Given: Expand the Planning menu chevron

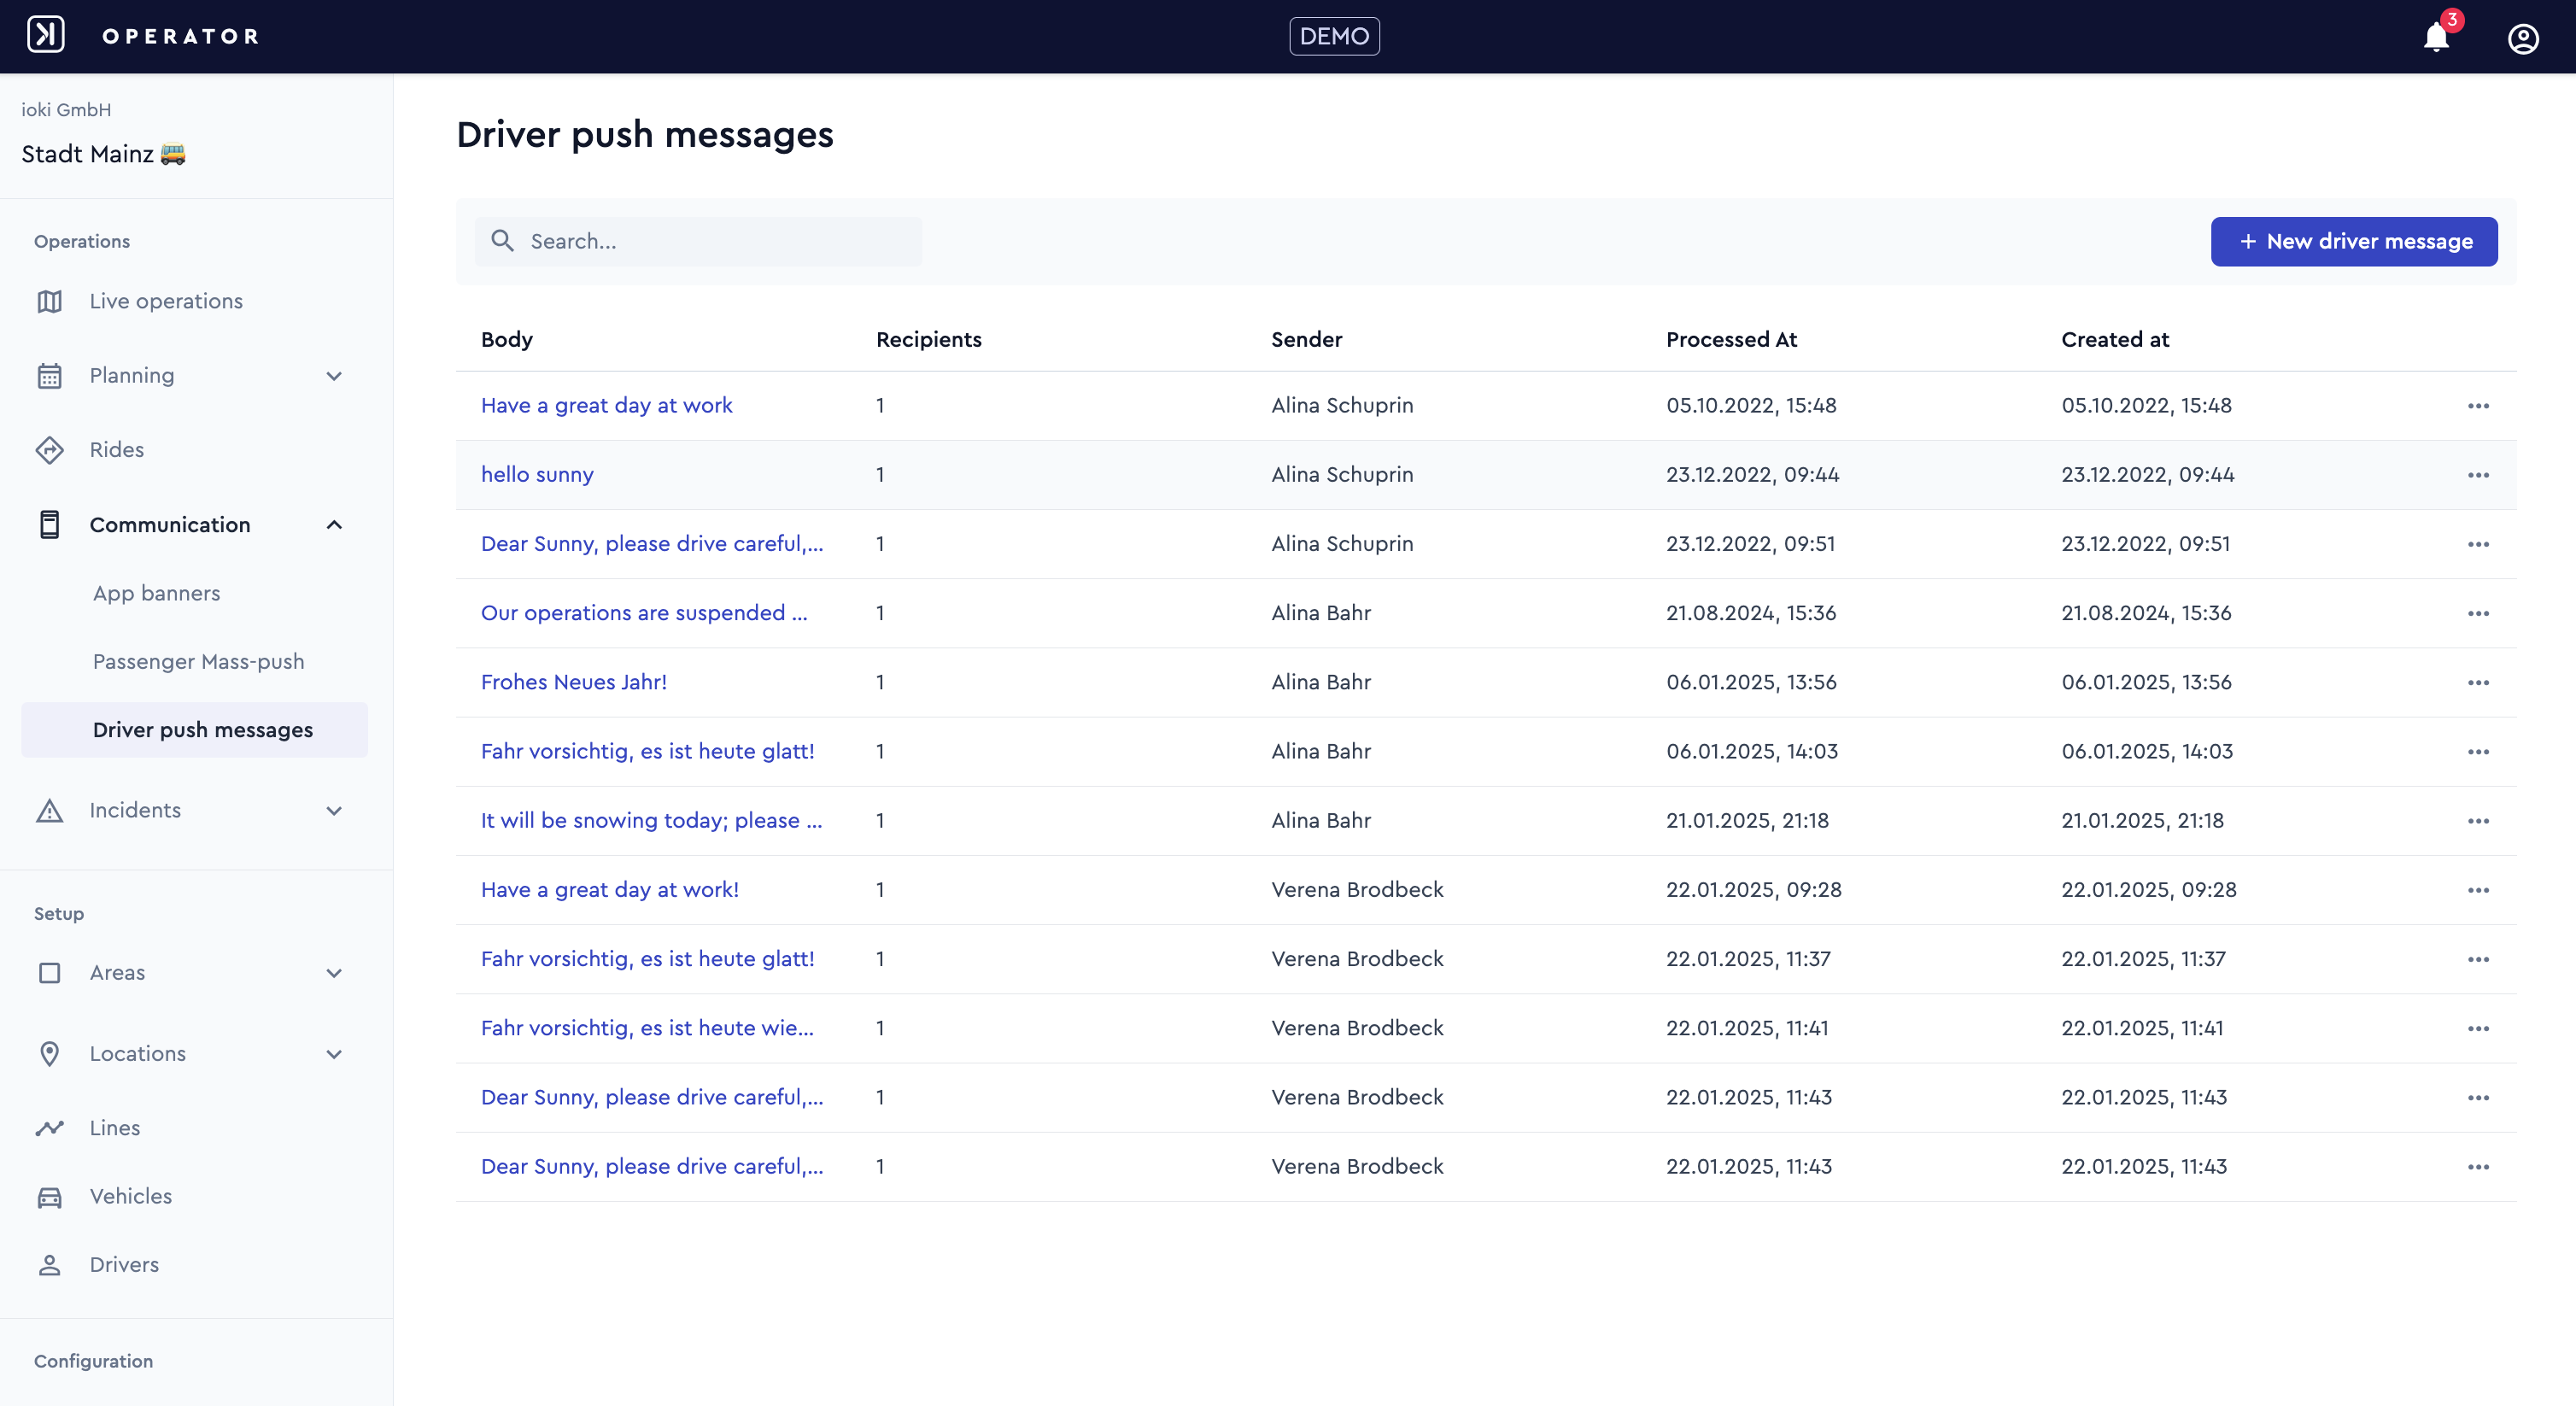Looking at the screenshot, I should (x=334, y=376).
